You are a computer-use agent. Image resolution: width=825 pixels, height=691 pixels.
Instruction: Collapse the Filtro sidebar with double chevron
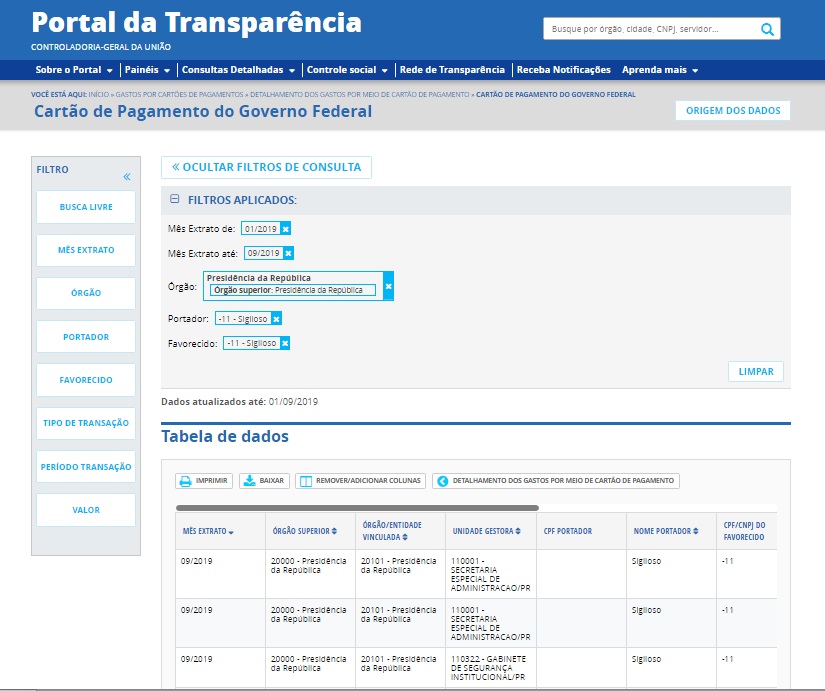coord(127,177)
